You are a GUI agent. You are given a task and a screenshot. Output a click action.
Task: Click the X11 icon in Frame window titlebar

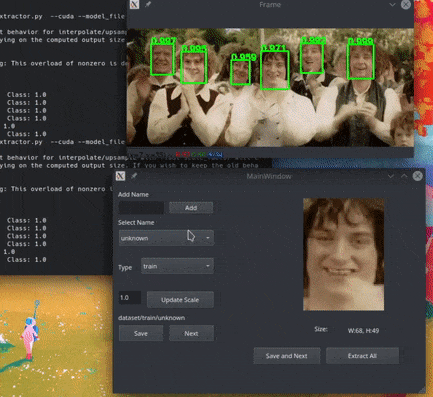pyautogui.click(x=134, y=4)
